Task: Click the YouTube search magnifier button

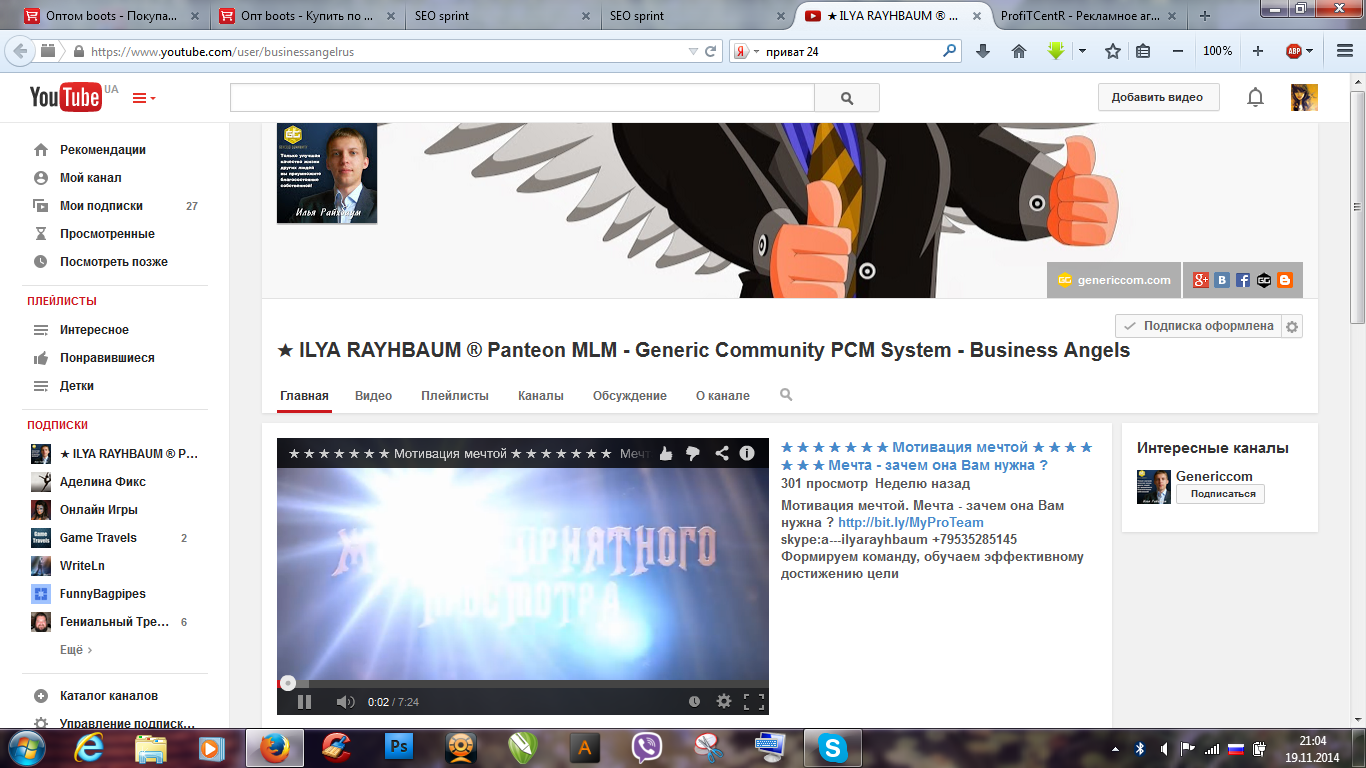Action: pyautogui.click(x=847, y=98)
